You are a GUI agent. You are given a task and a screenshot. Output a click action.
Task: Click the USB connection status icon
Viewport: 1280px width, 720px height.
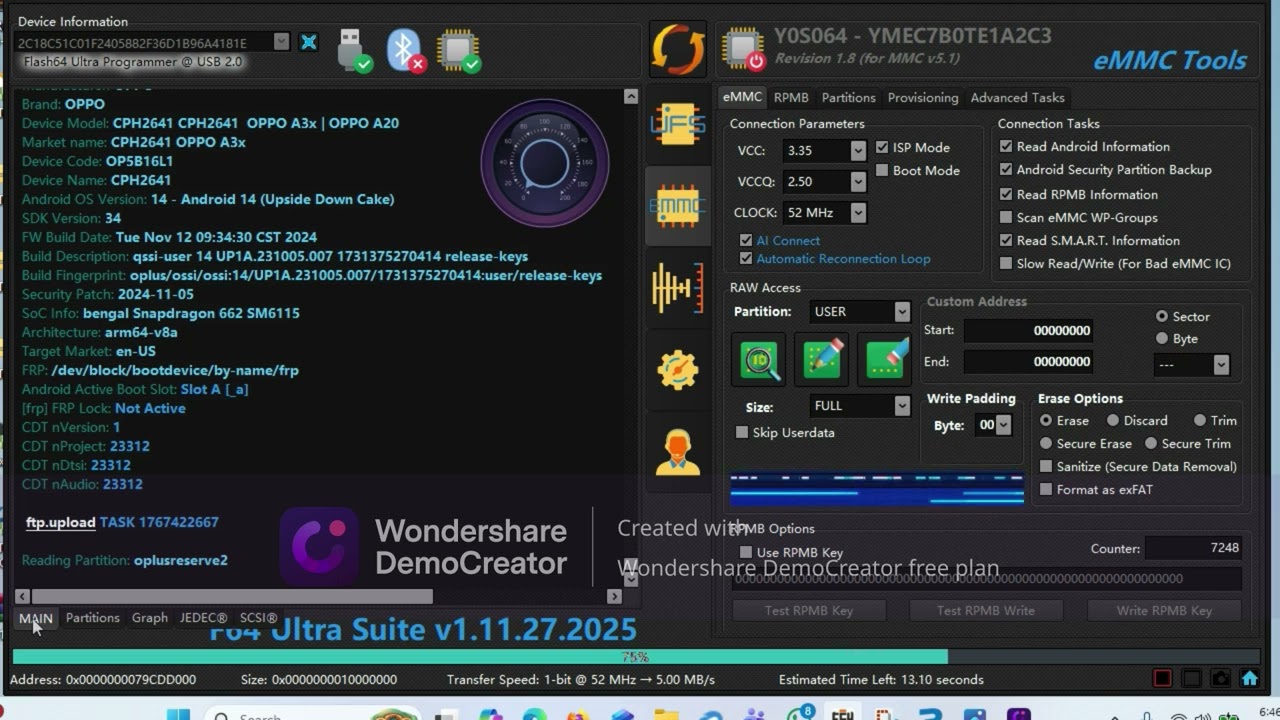pyautogui.click(x=354, y=50)
